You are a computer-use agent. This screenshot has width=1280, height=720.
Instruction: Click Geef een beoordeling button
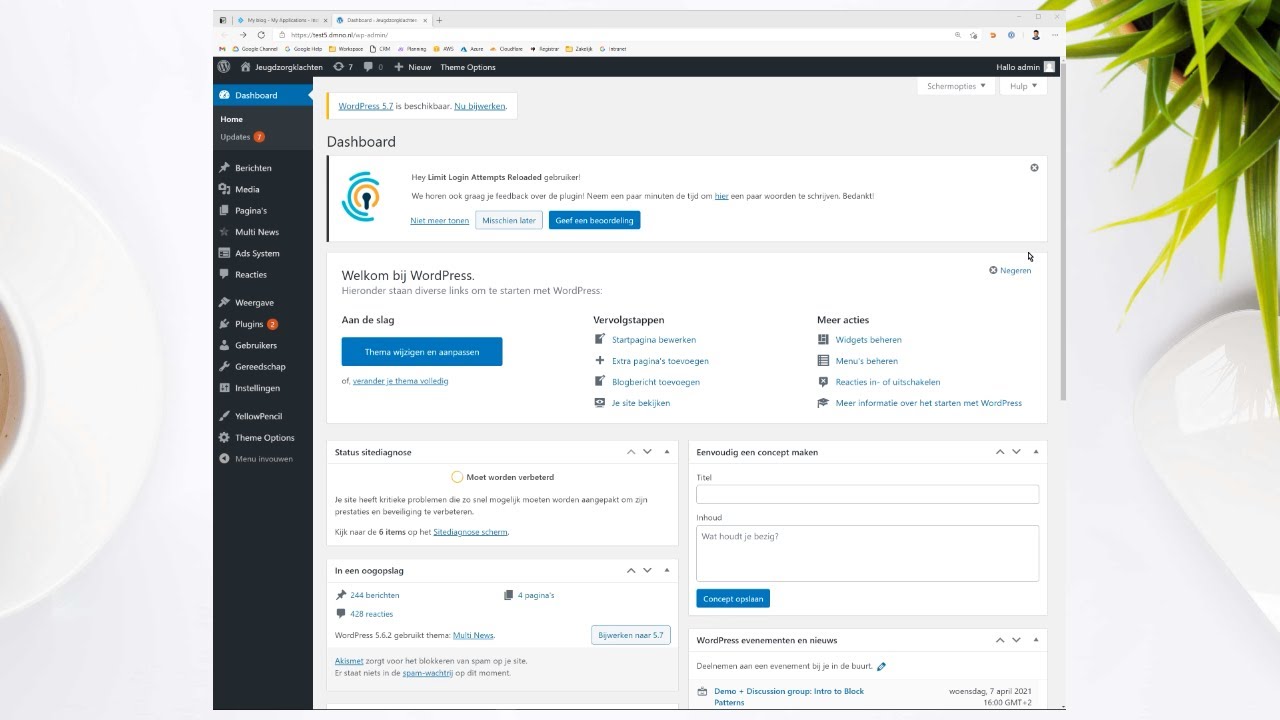coord(594,220)
